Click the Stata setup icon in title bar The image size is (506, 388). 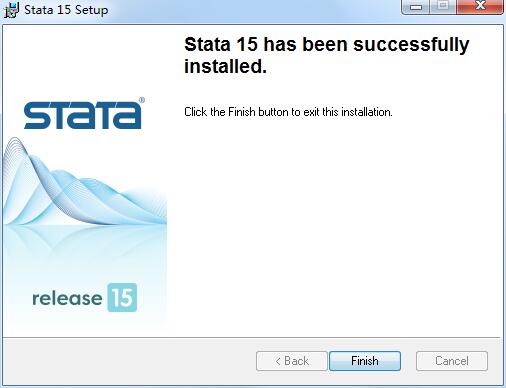11,10
